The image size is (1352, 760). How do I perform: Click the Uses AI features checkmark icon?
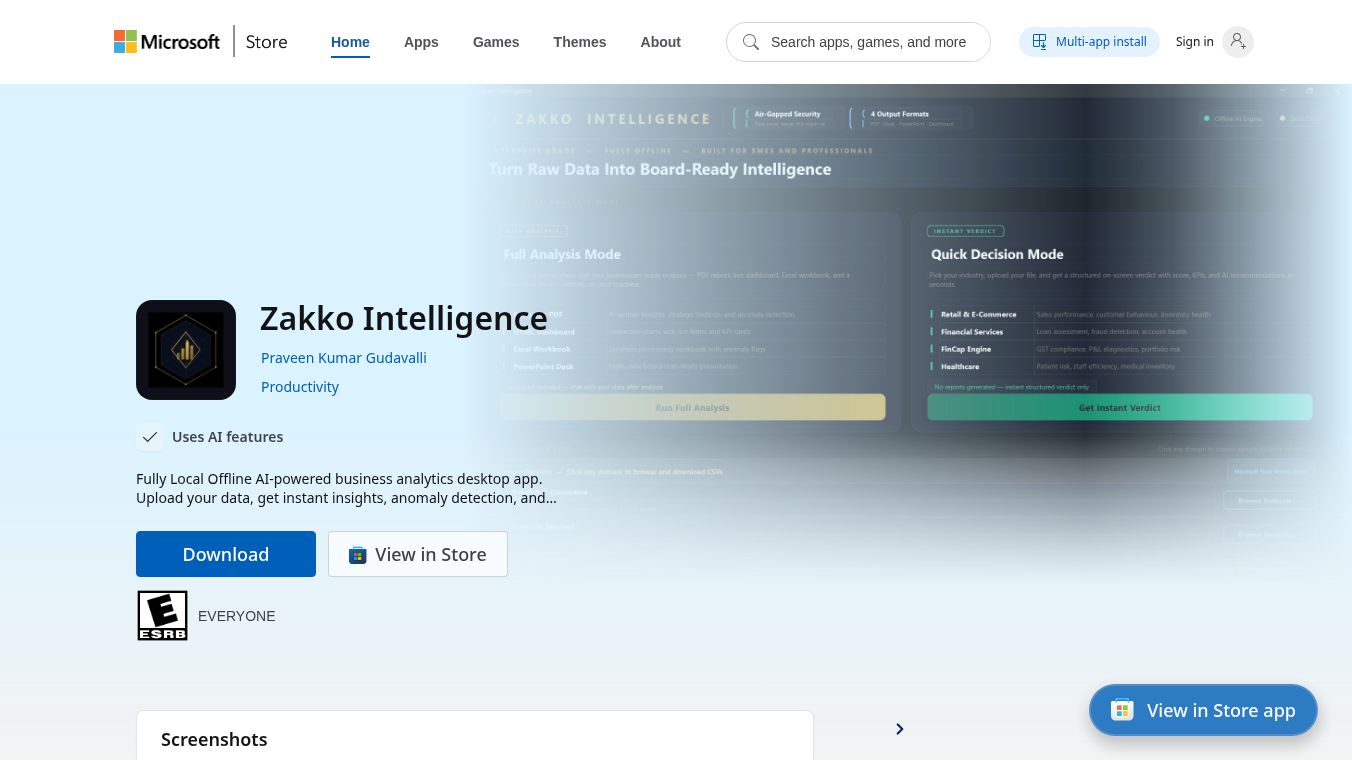(x=150, y=437)
